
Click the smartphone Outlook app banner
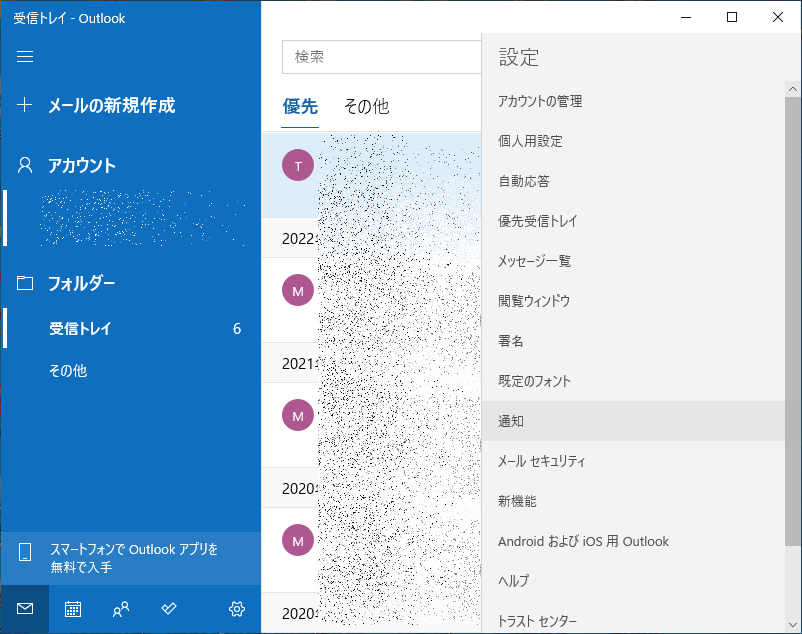pos(130,558)
